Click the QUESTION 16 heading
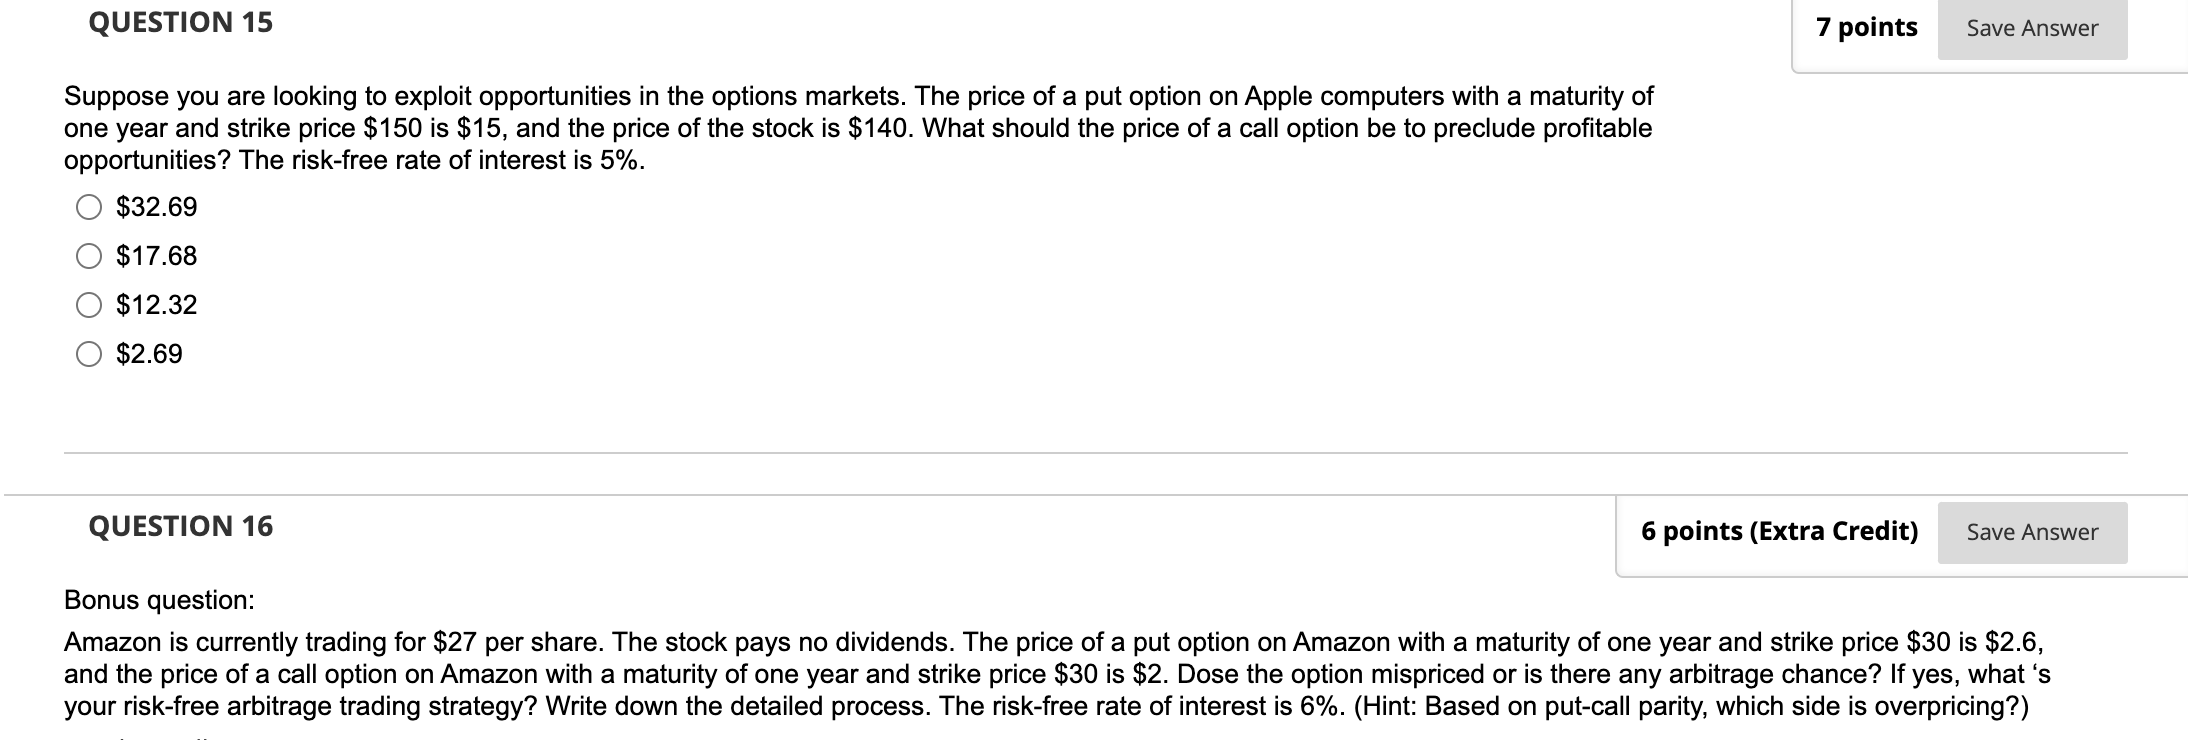 click(x=181, y=525)
